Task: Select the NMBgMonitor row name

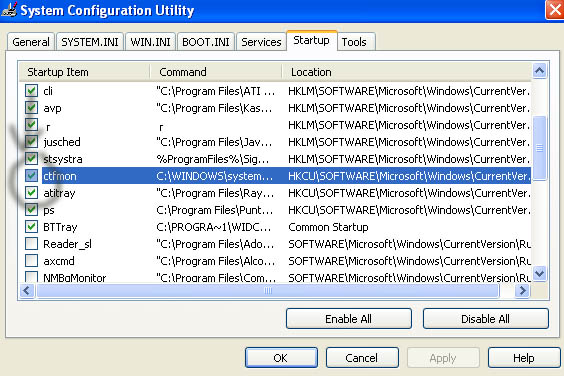Action: [x=74, y=277]
